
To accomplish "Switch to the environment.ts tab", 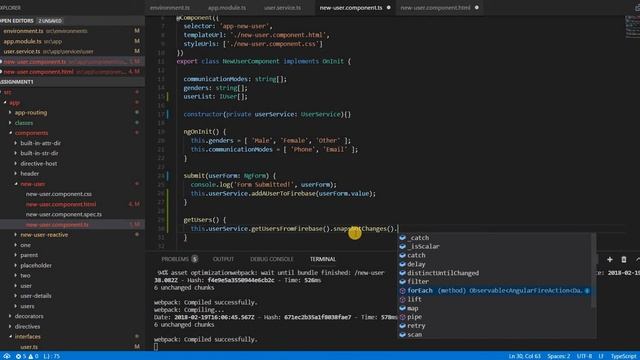I will coord(169,7).
